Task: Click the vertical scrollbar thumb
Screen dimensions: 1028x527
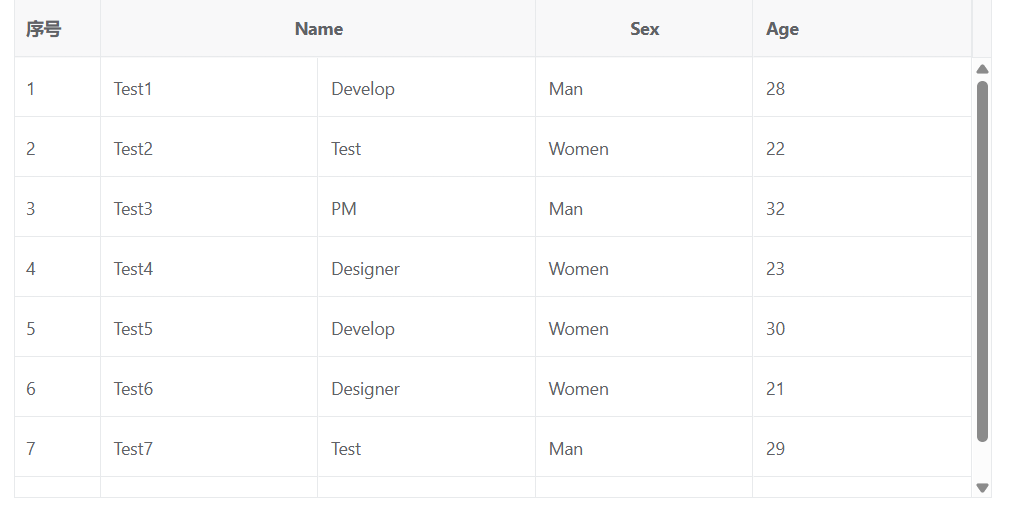Action: (x=982, y=260)
